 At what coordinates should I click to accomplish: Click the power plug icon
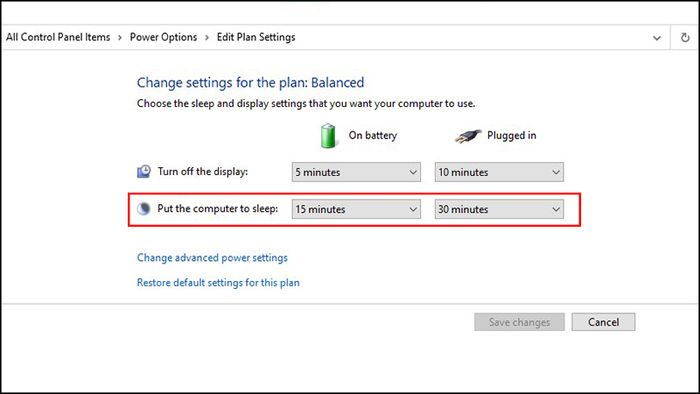point(468,136)
